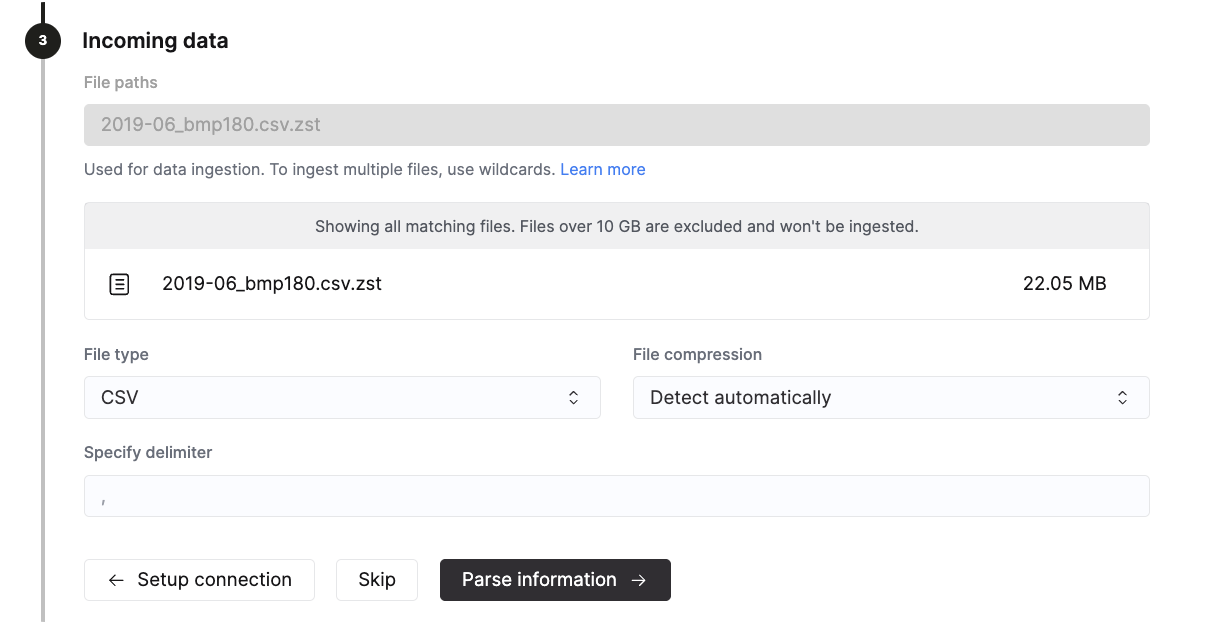
Task: Open the Learn more link
Action: pos(602,169)
